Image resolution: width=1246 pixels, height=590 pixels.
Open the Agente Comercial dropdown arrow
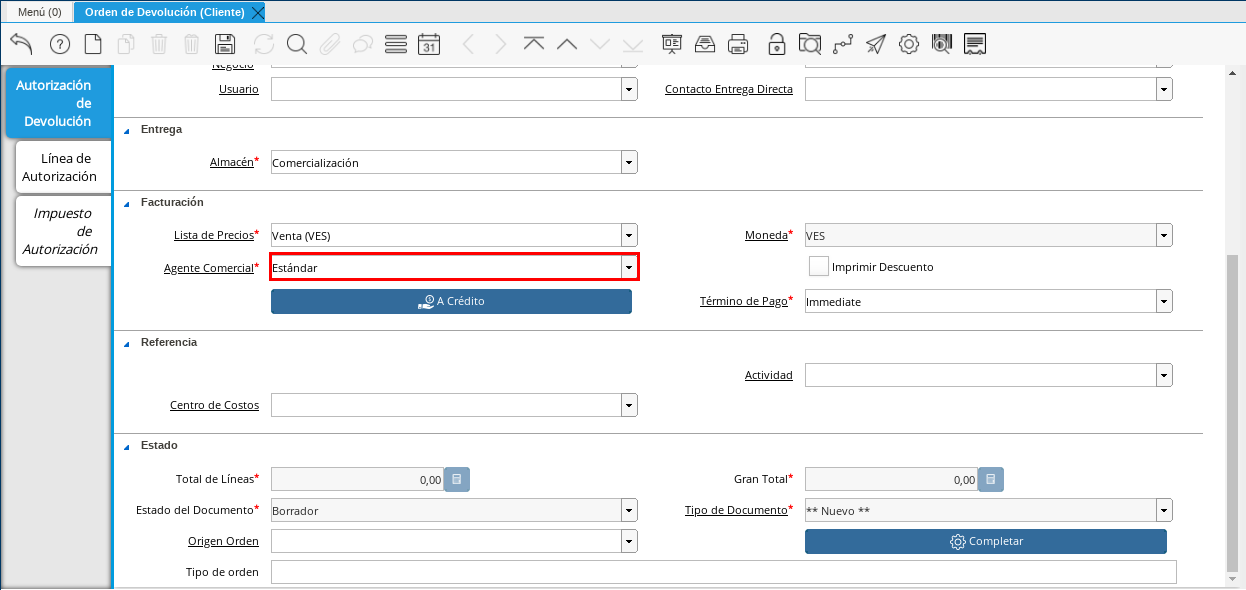click(x=629, y=267)
